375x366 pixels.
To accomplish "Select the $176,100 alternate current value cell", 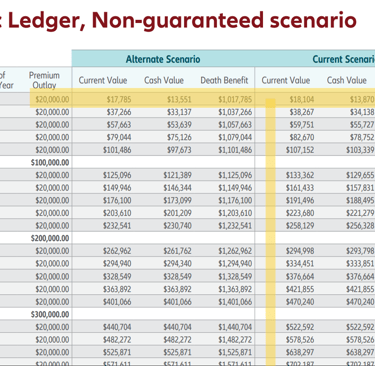I will pyautogui.click(x=117, y=200).
